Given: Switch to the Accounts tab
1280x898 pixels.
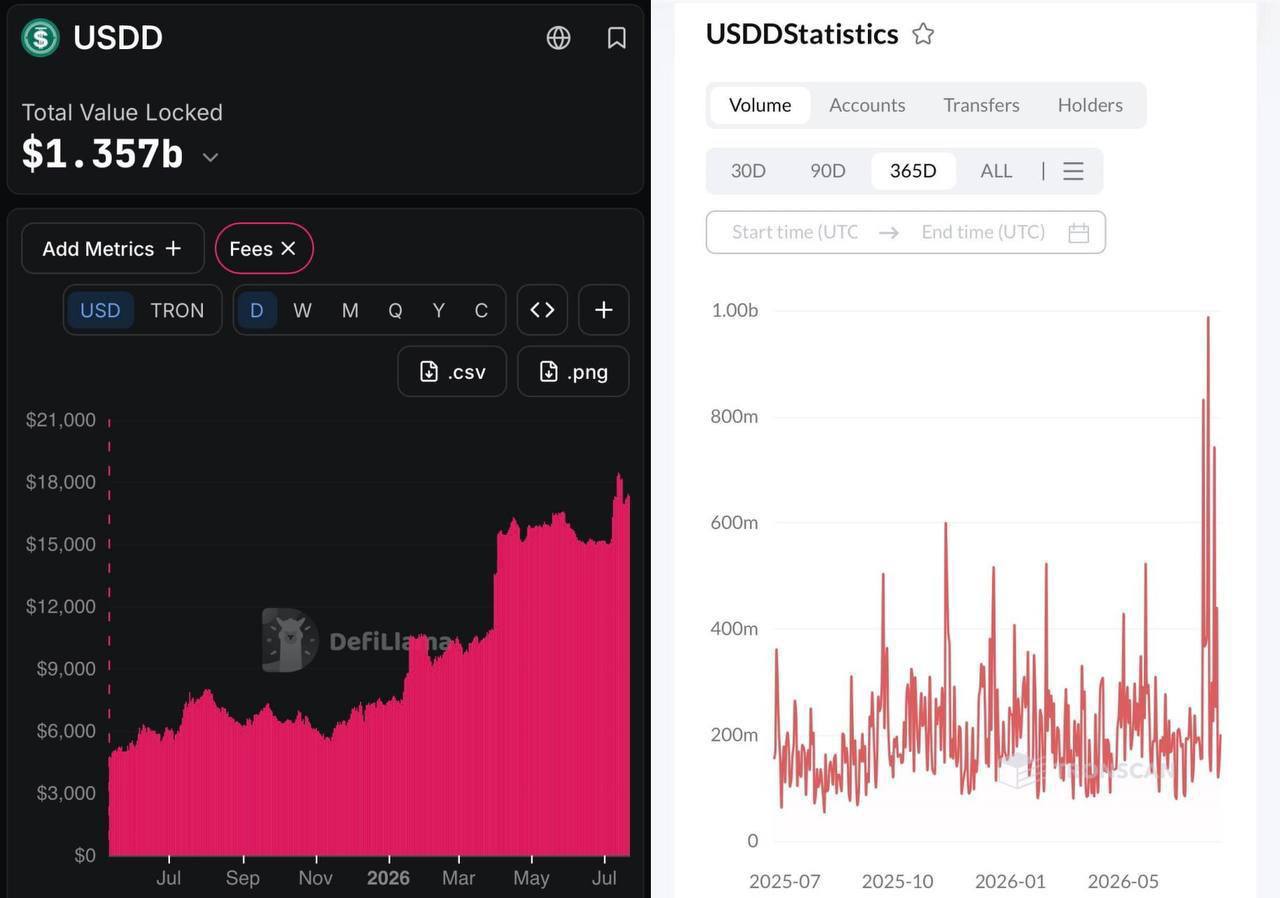Looking at the screenshot, I should [x=867, y=105].
